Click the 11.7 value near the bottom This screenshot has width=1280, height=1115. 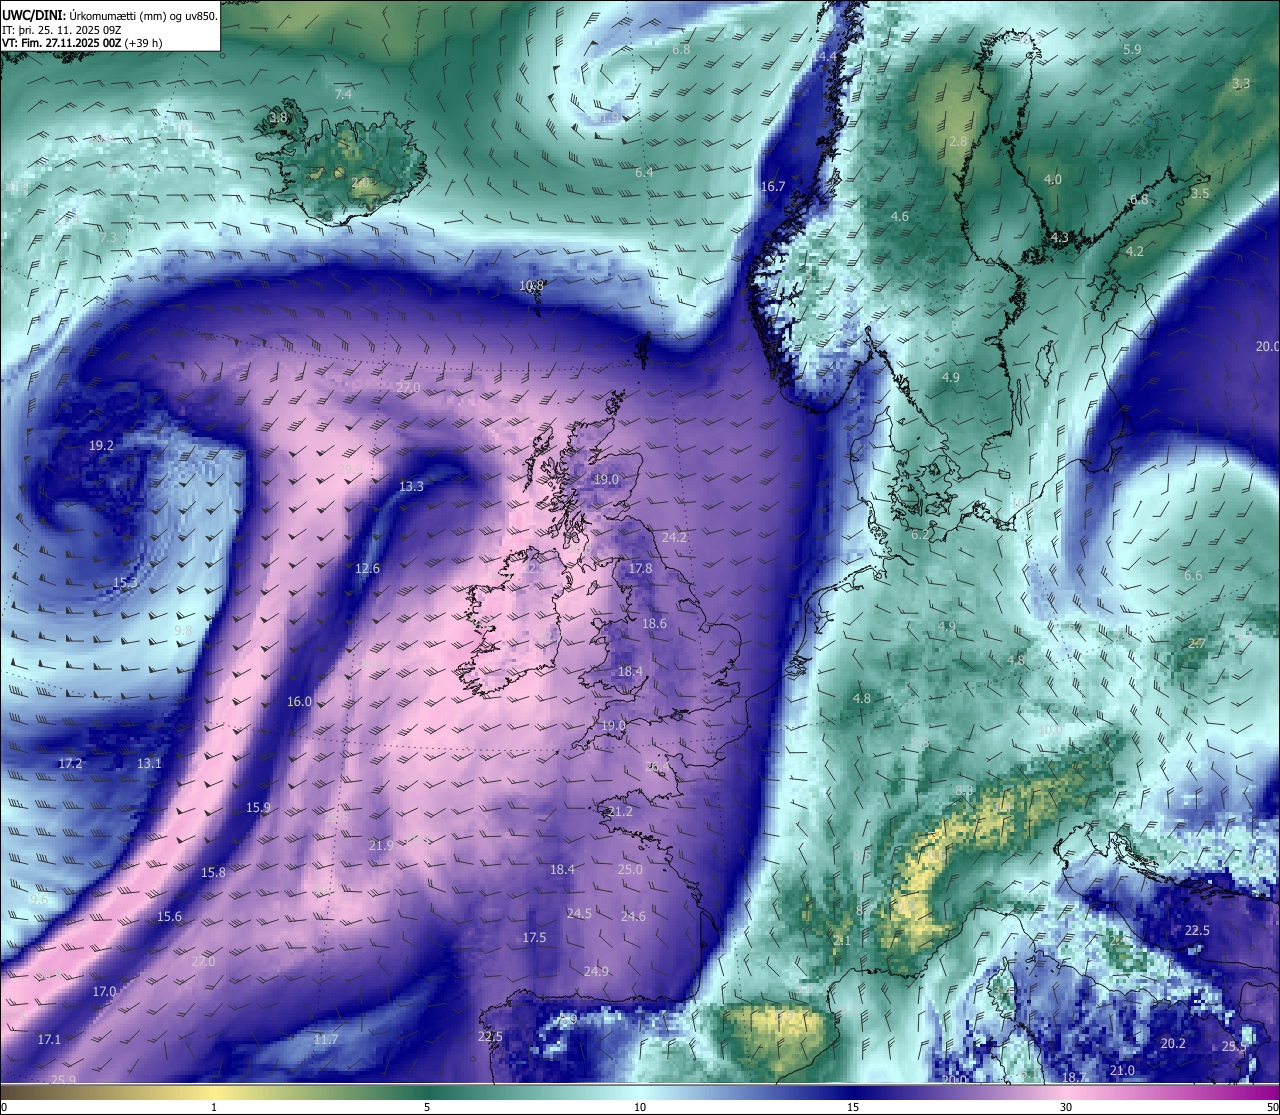point(326,1040)
